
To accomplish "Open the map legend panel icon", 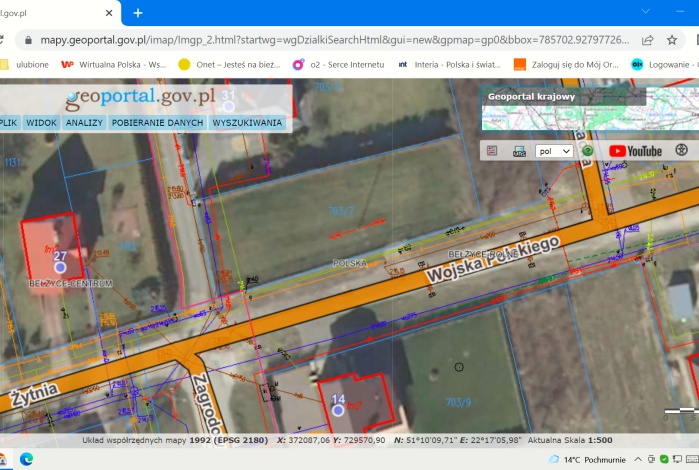I will click(x=492, y=151).
